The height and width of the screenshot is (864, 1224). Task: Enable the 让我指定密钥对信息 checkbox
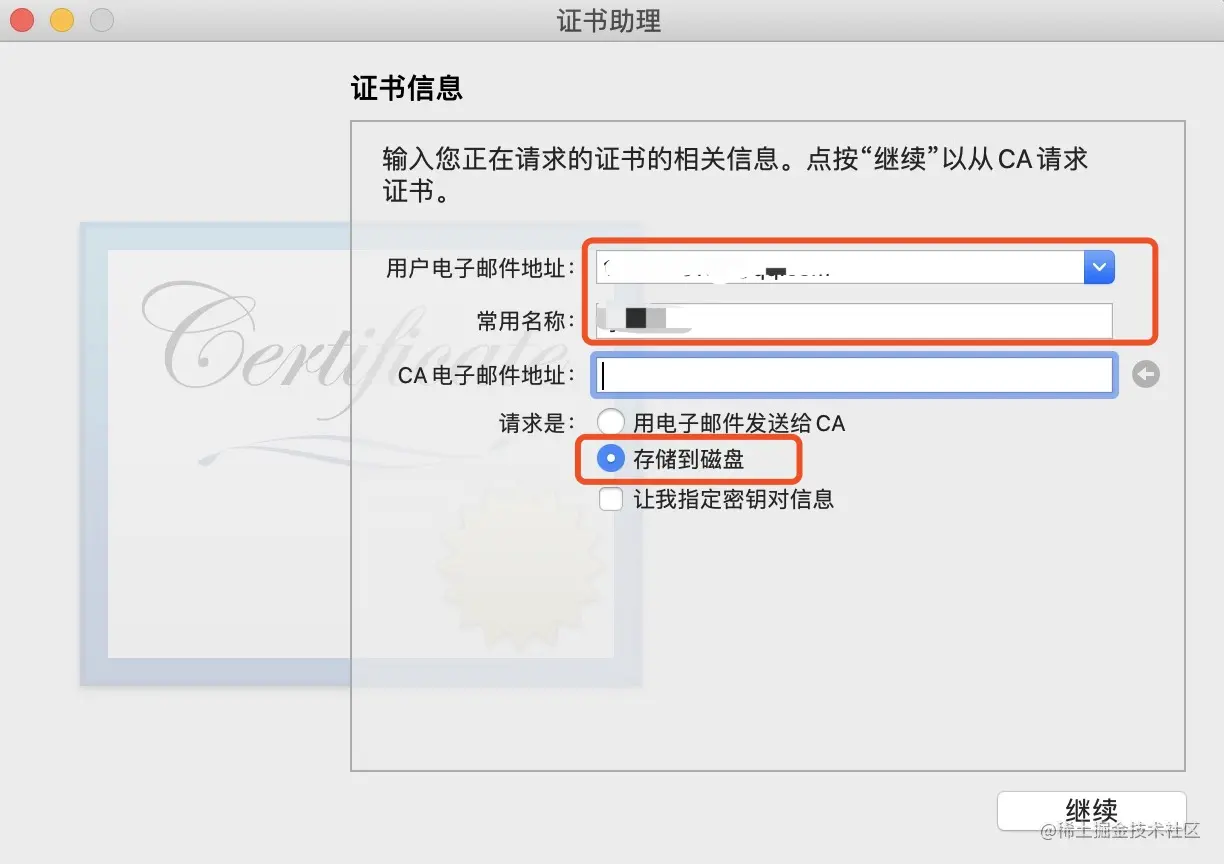(x=610, y=498)
